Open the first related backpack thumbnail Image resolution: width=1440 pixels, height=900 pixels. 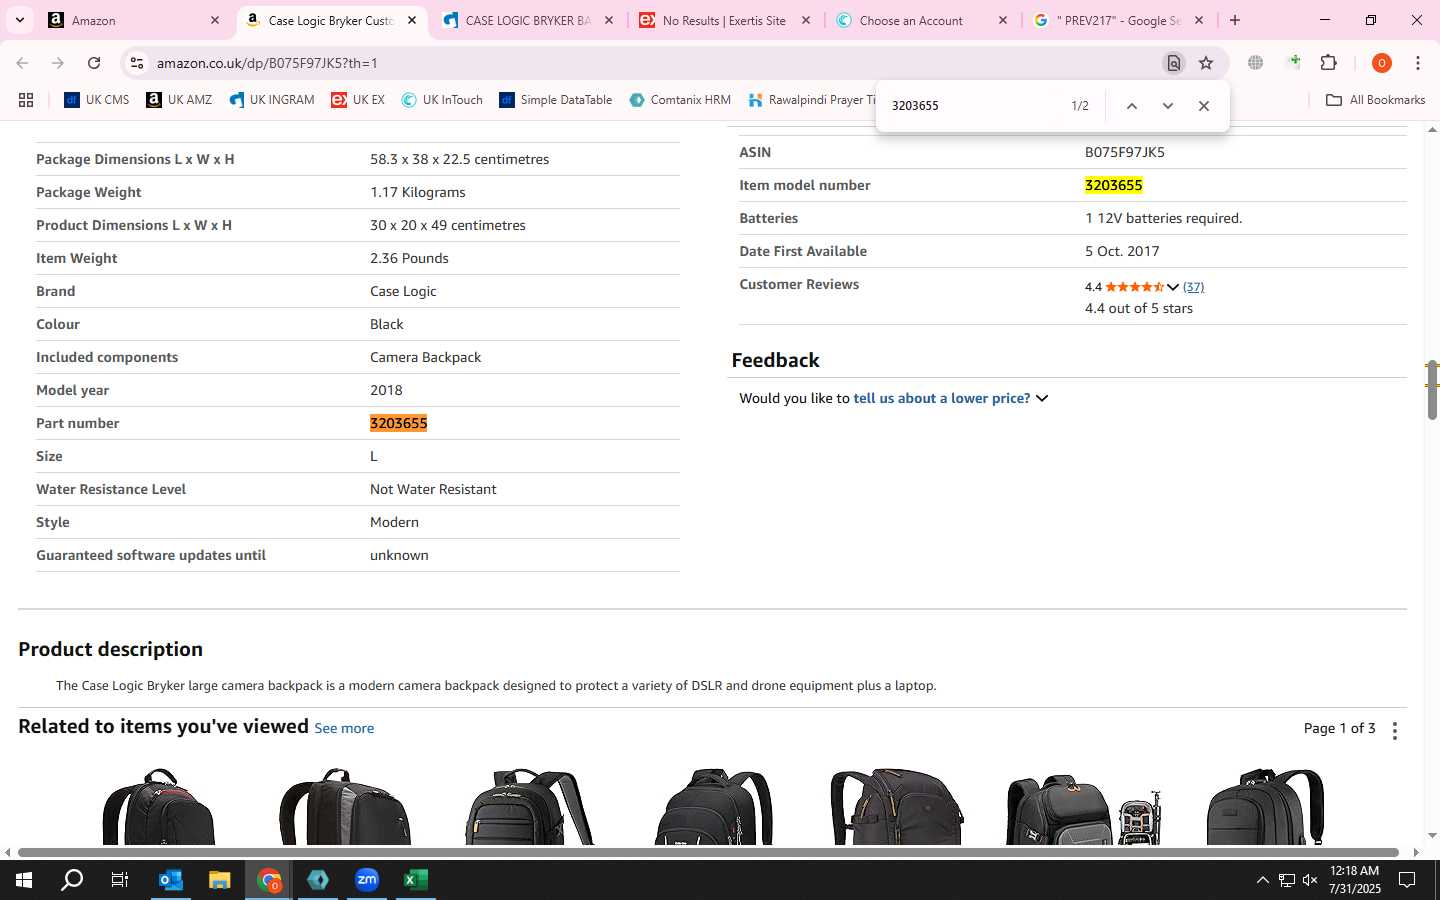(158, 806)
